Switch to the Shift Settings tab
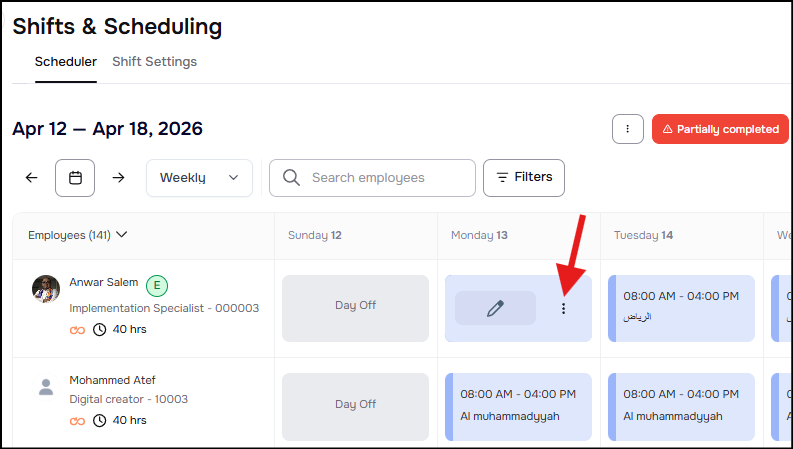The width and height of the screenshot is (793, 449). tap(154, 62)
